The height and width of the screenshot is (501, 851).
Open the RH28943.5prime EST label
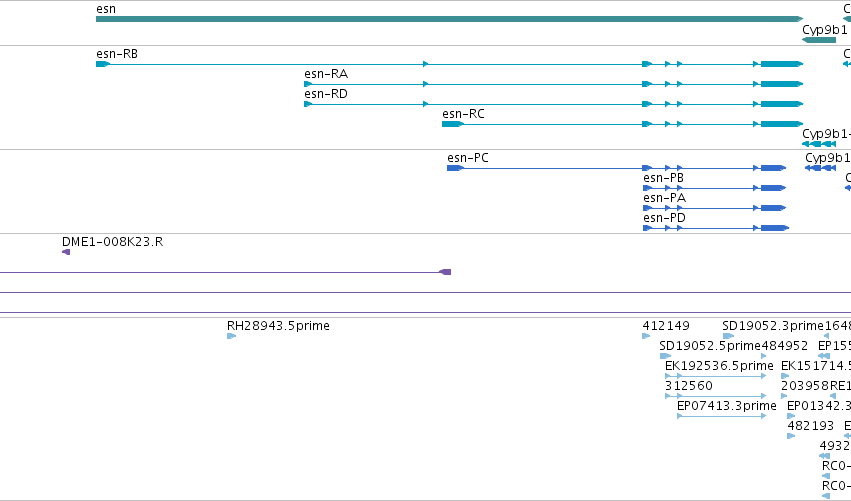tap(278, 326)
